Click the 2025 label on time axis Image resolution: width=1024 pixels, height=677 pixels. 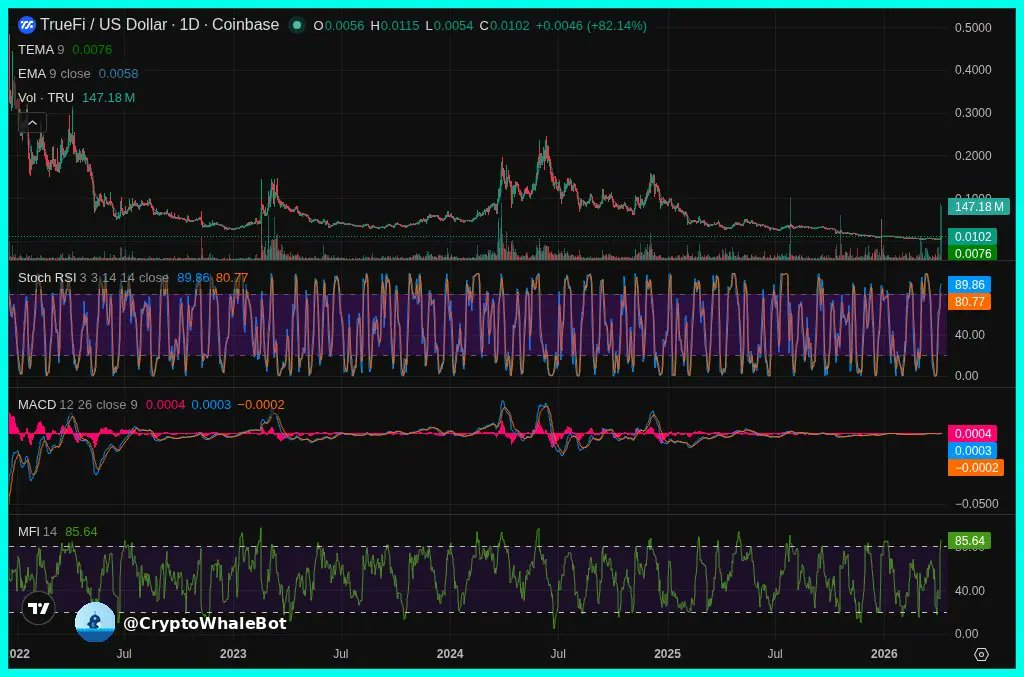click(x=667, y=654)
